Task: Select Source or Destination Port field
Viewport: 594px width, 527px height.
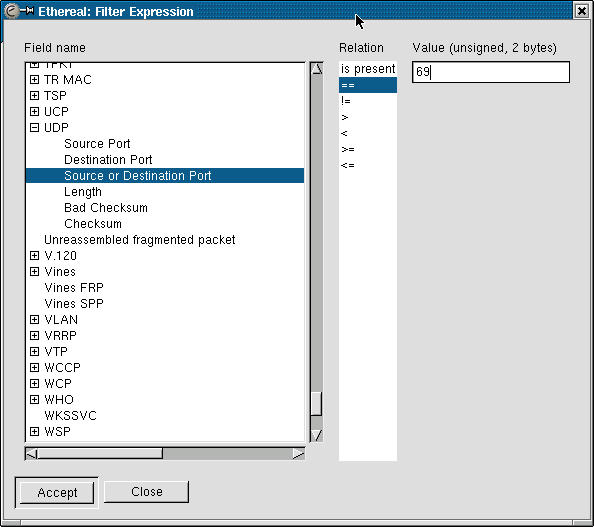Action: click(x=165, y=175)
